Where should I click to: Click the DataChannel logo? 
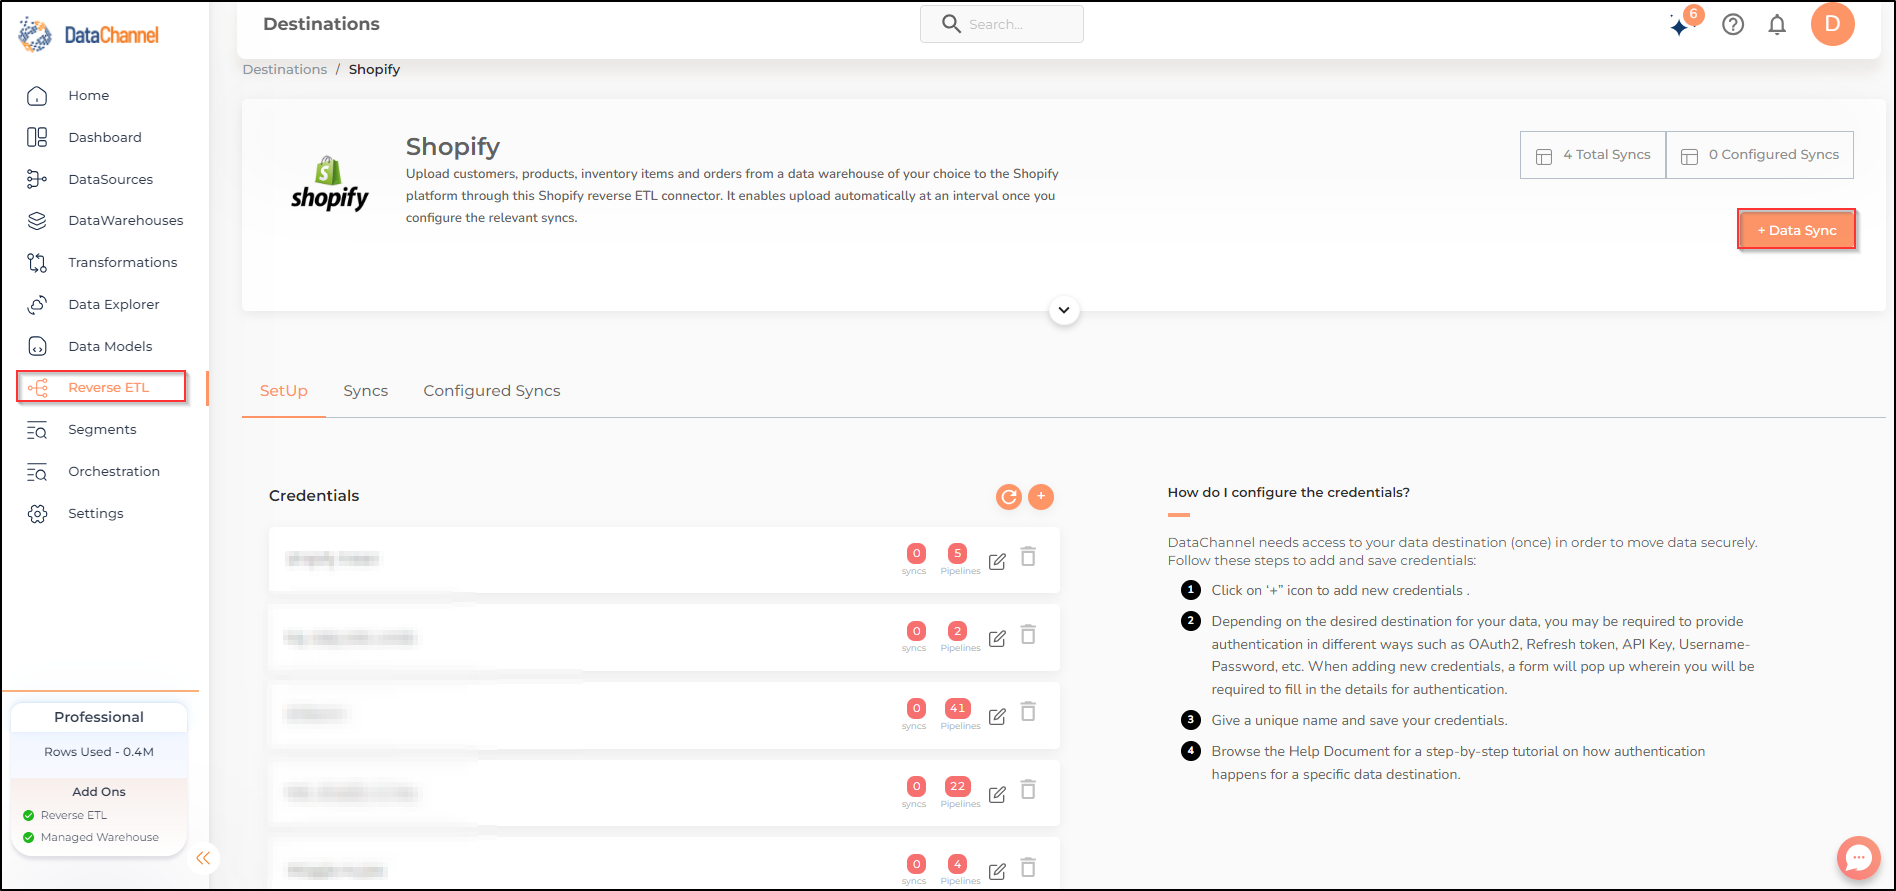pos(89,35)
